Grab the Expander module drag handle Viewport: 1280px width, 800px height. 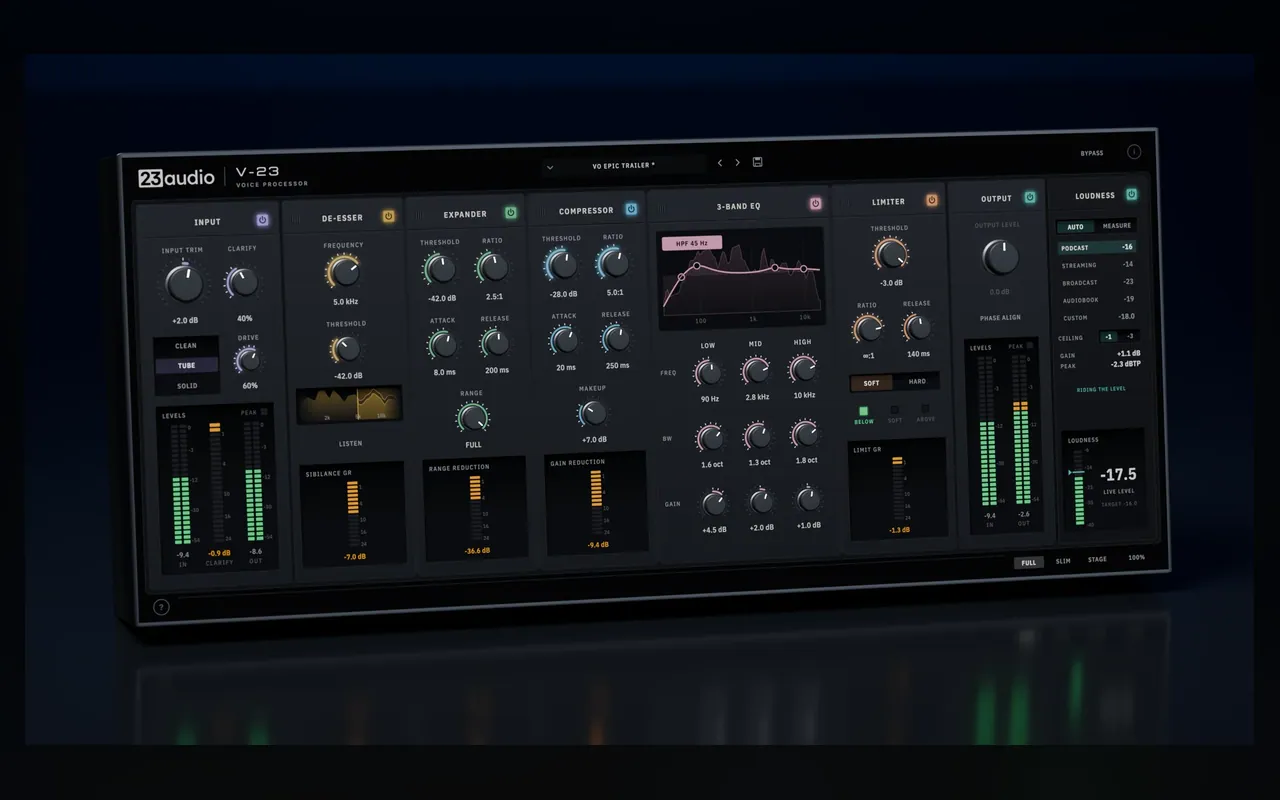pyautogui.click(x=420, y=216)
